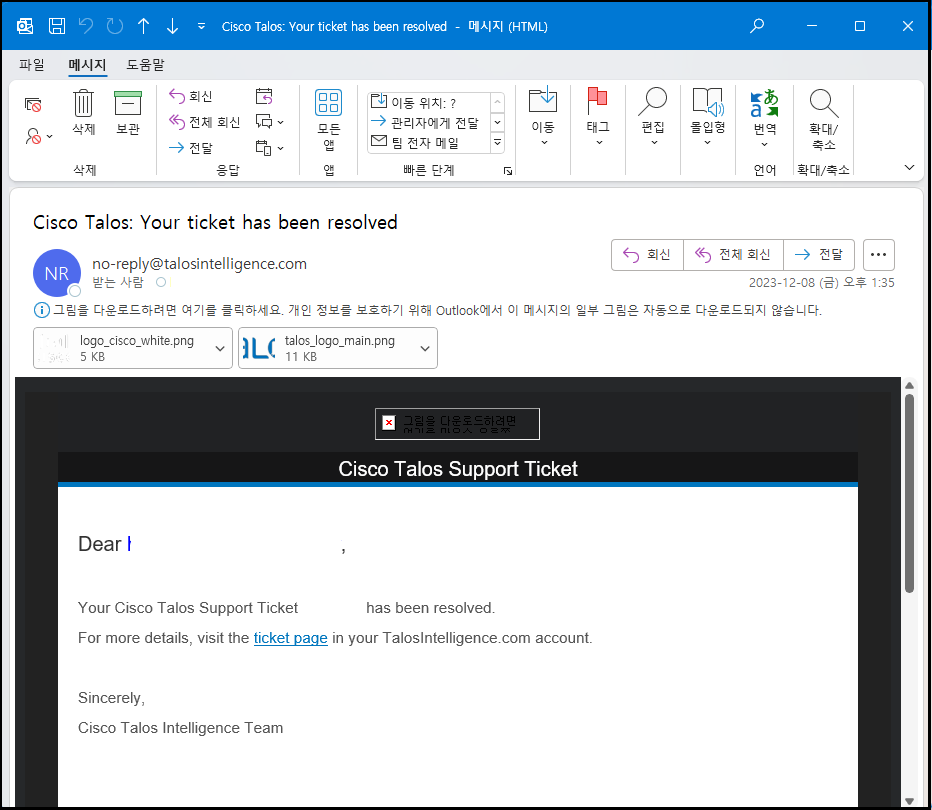Image resolution: width=932 pixels, height=810 pixels.
Task: Click 회신 reply in the message header
Action: [647, 255]
